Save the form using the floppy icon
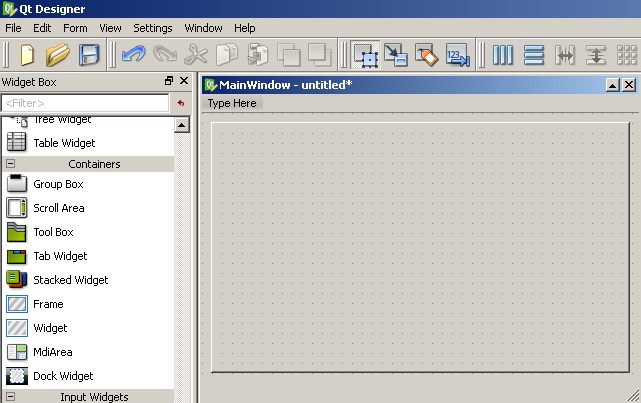Screen dimensions: 641x403 89,55
